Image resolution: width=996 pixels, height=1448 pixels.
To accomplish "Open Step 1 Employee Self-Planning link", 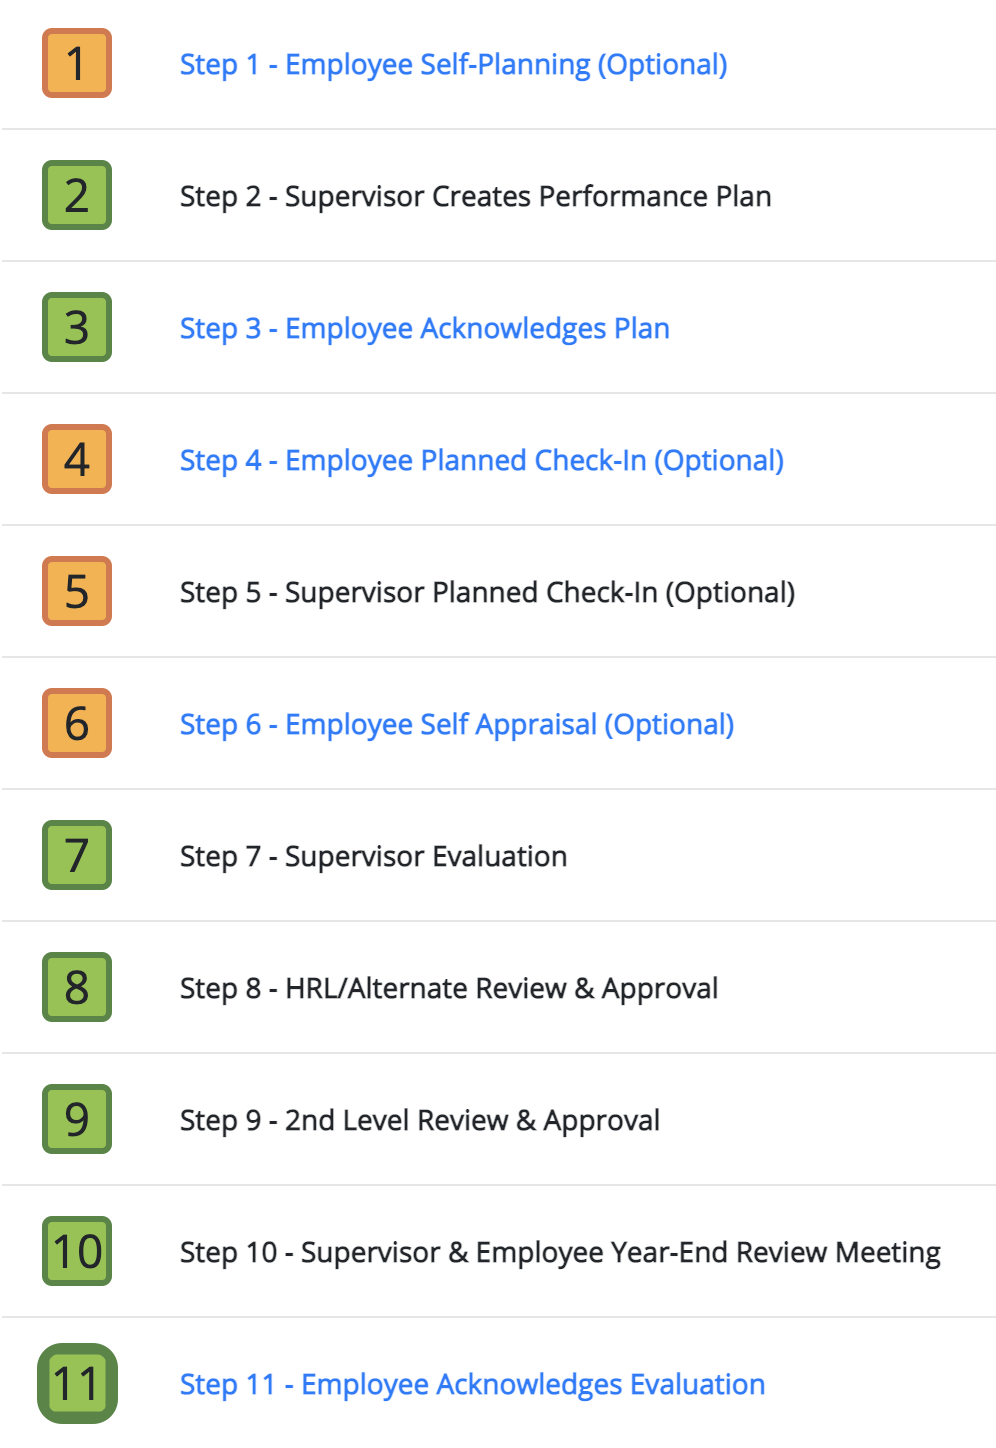I will coord(453,65).
